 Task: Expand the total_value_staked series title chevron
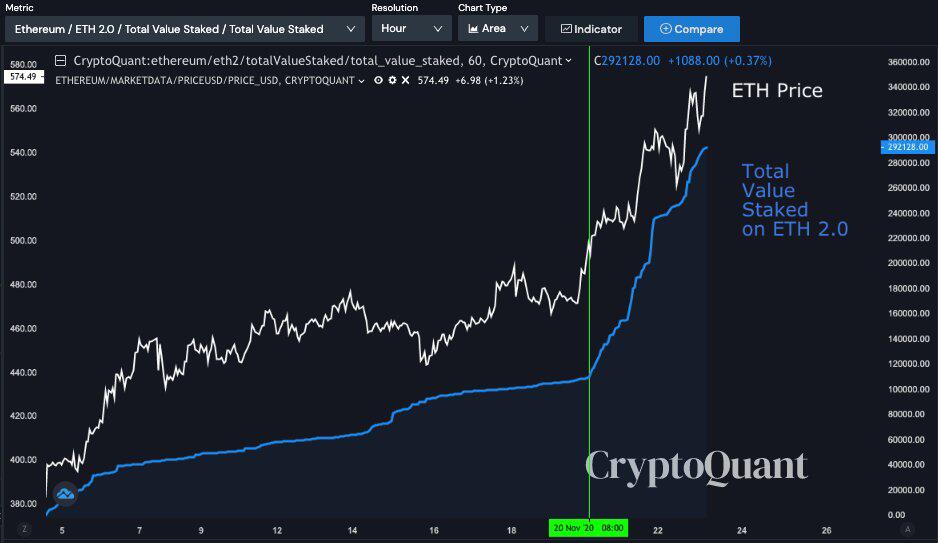pyautogui.click(x=568, y=60)
